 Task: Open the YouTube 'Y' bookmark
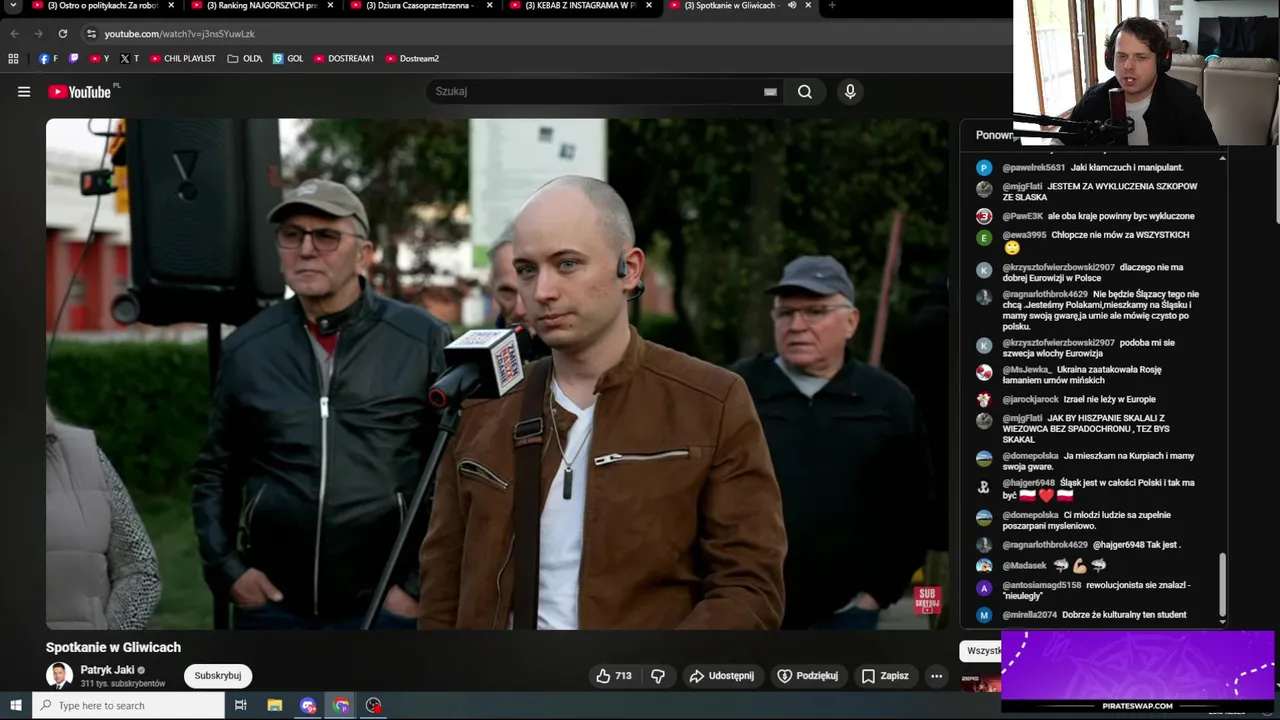[100, 59]
